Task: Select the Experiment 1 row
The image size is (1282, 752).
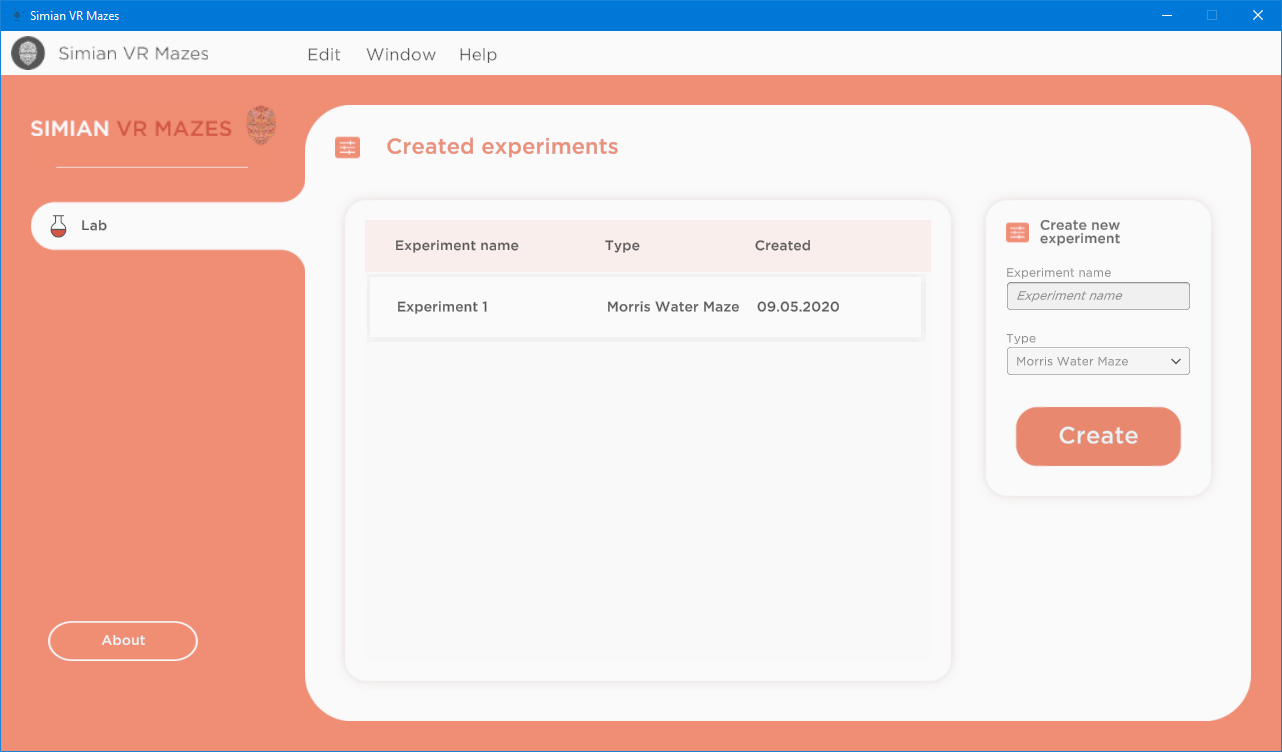Action: pyautogui.click(x=645, y=307)
